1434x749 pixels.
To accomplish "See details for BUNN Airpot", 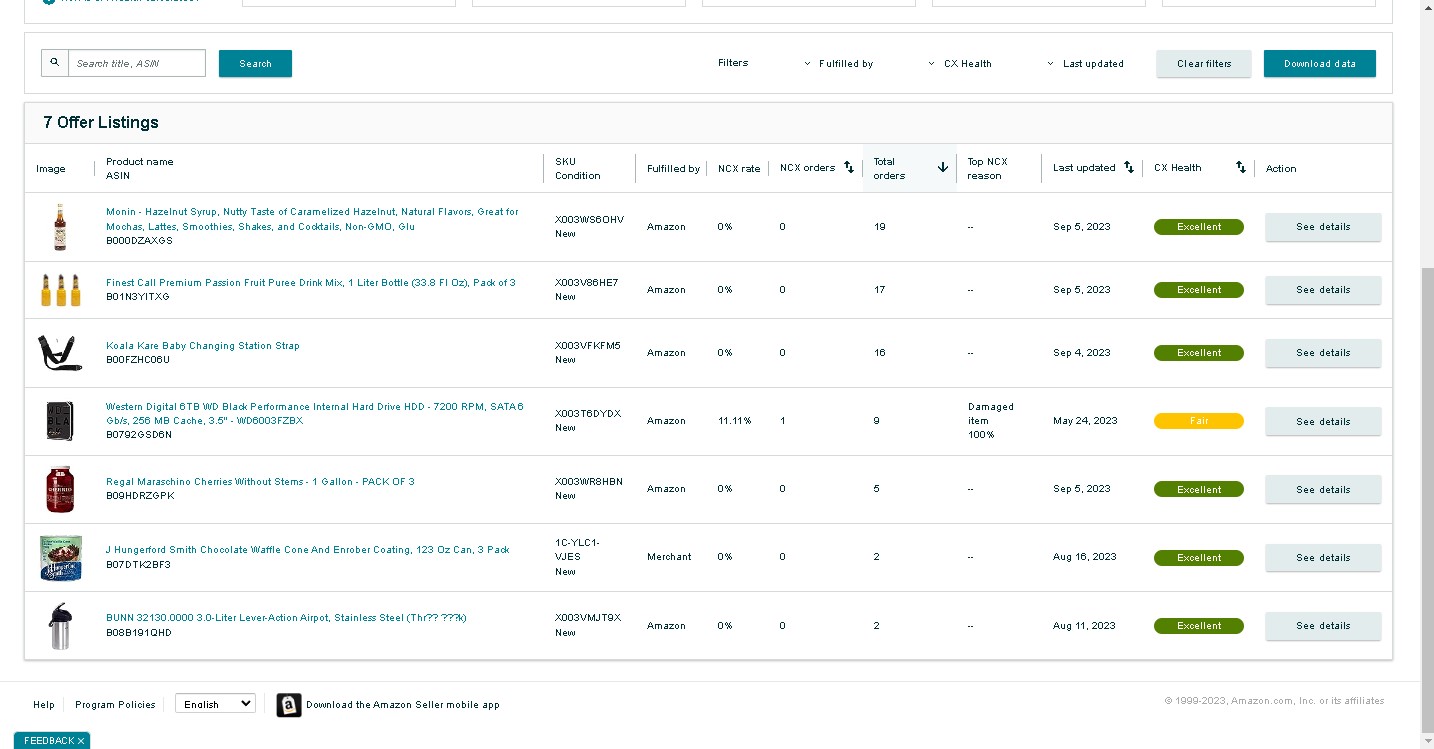I will coord(1323,626).
